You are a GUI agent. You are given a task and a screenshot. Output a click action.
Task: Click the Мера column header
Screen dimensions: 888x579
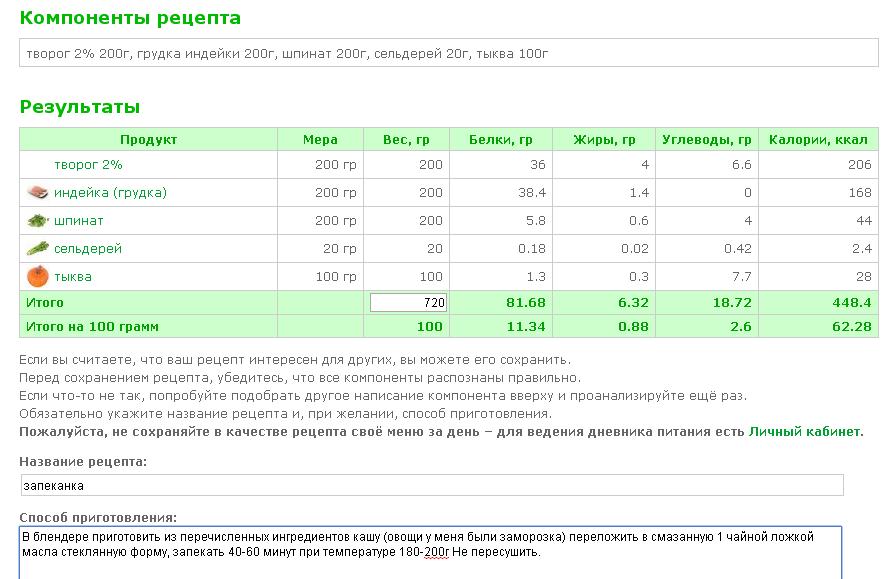320,139
